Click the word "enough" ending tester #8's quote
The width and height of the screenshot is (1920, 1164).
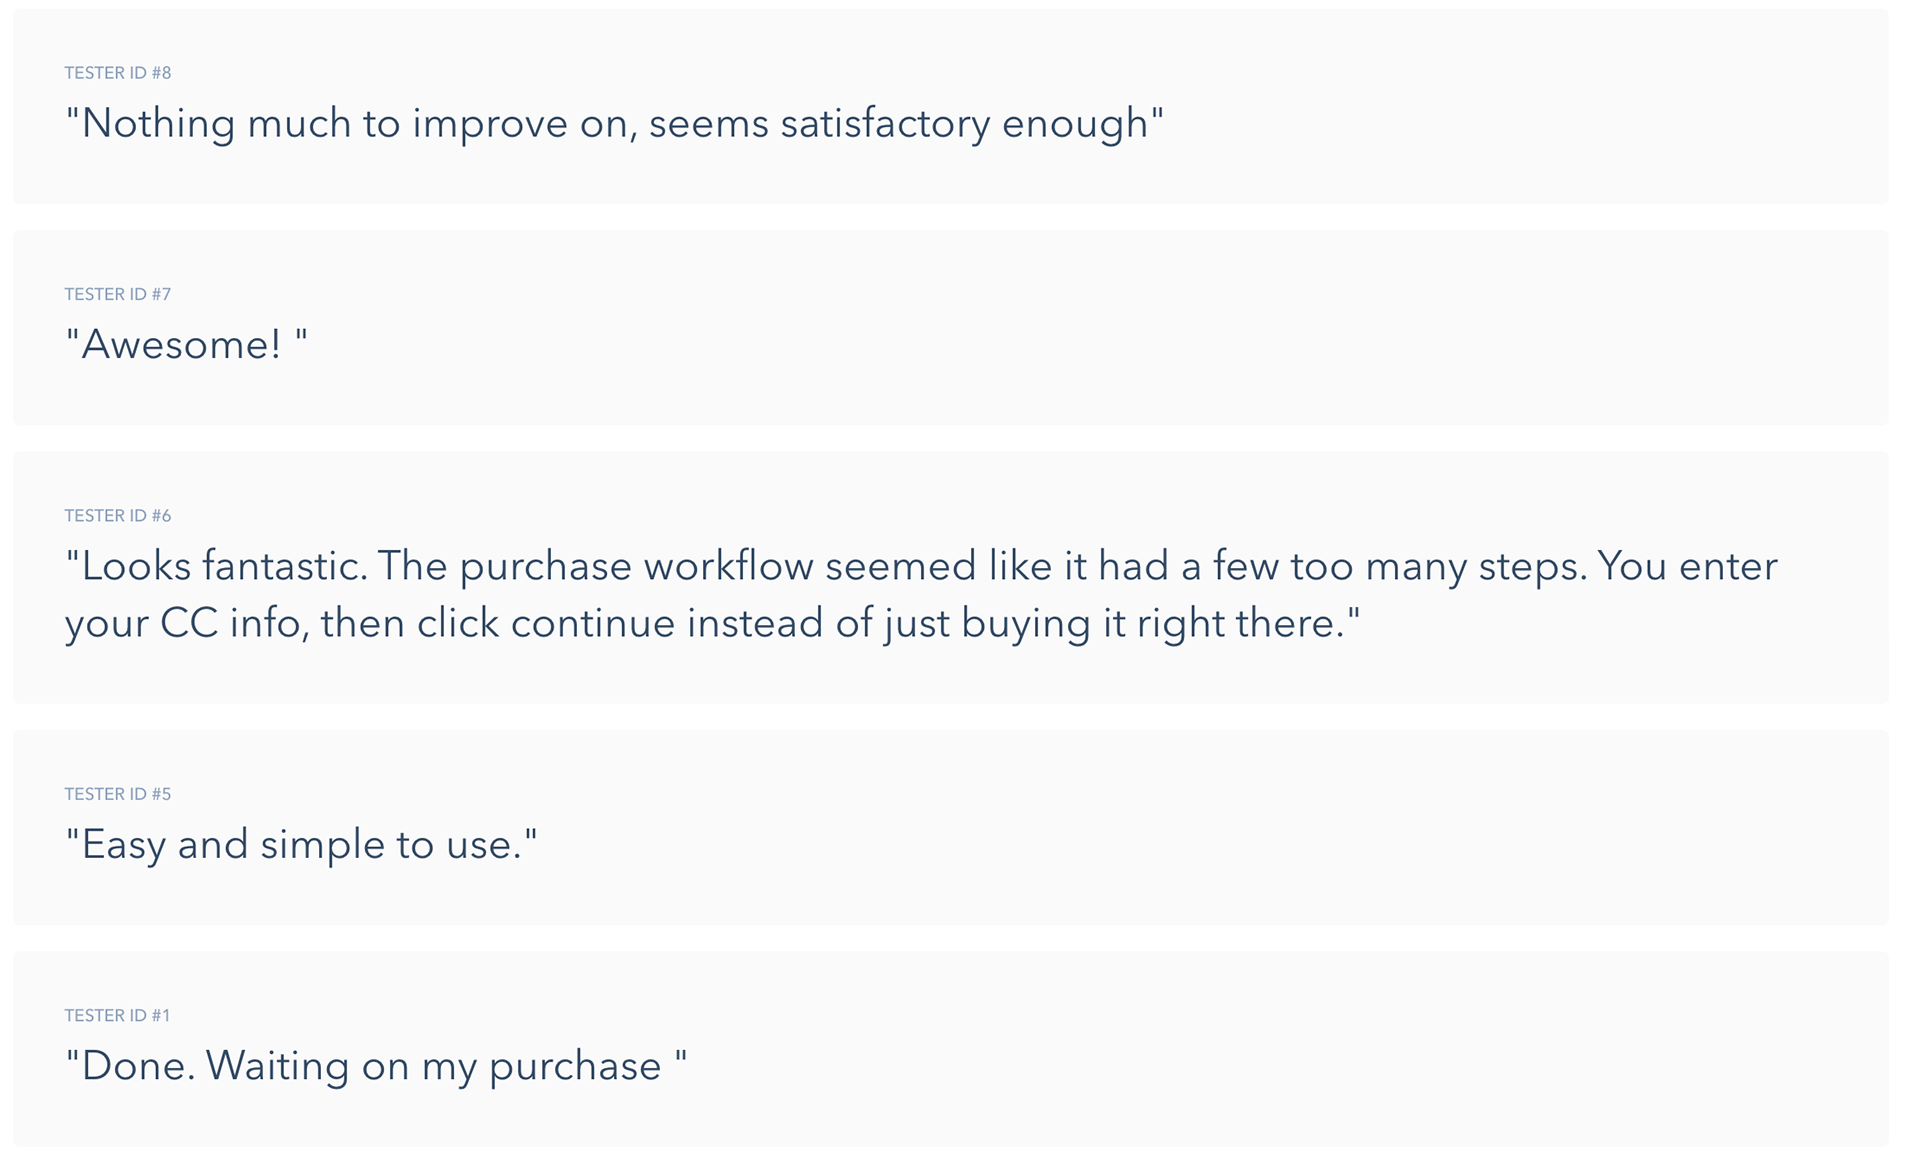point(1076,124)
